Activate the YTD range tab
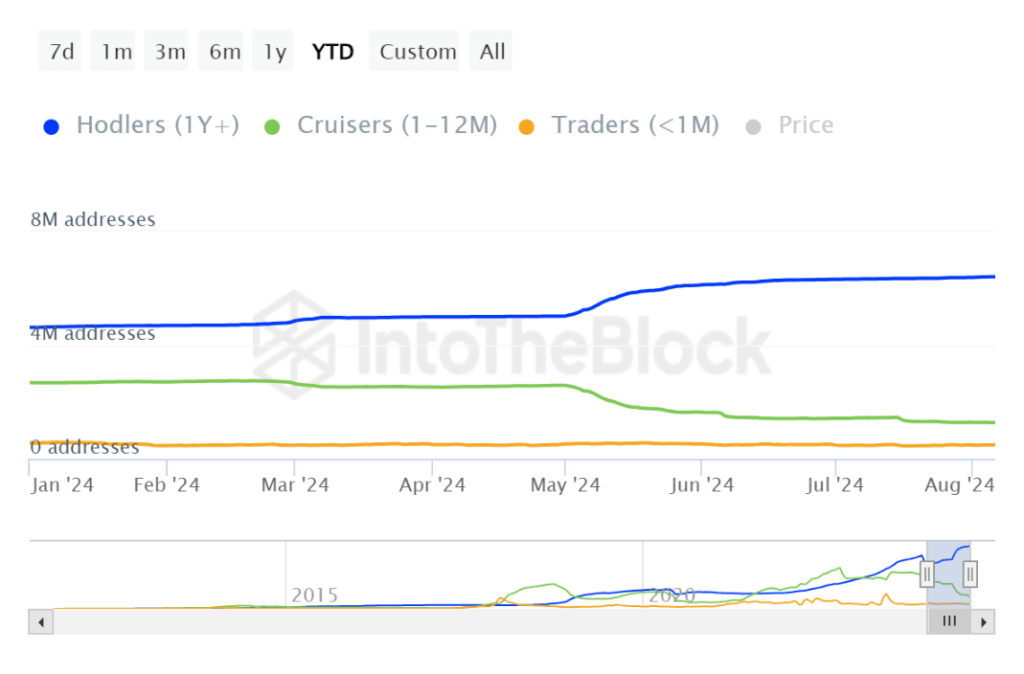1024x674 pixels. [333, 52]
